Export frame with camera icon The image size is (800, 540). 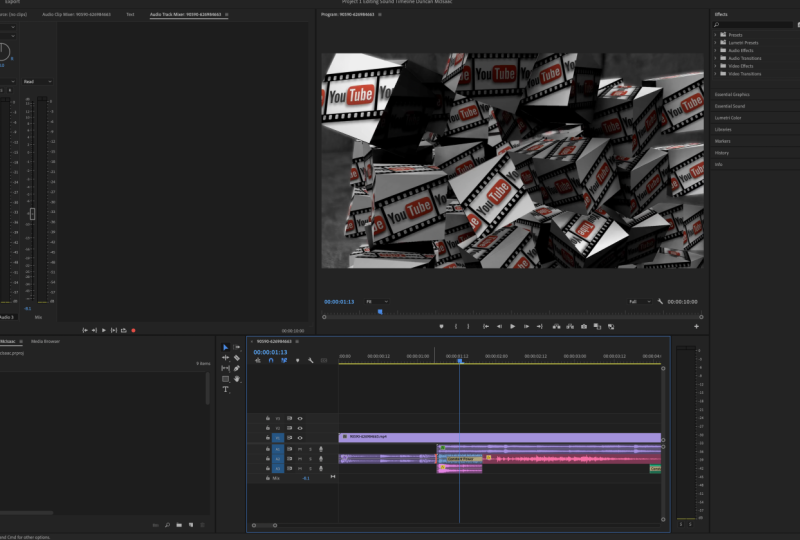584,327
